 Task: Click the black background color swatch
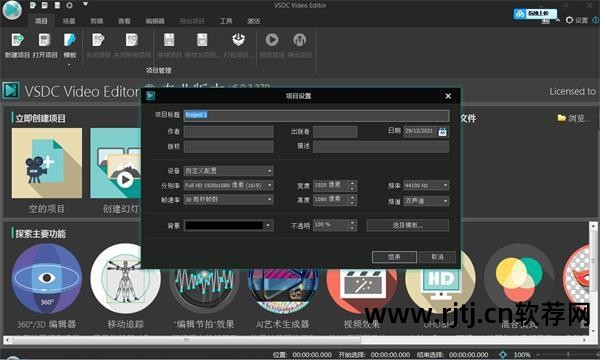(224, 225)
